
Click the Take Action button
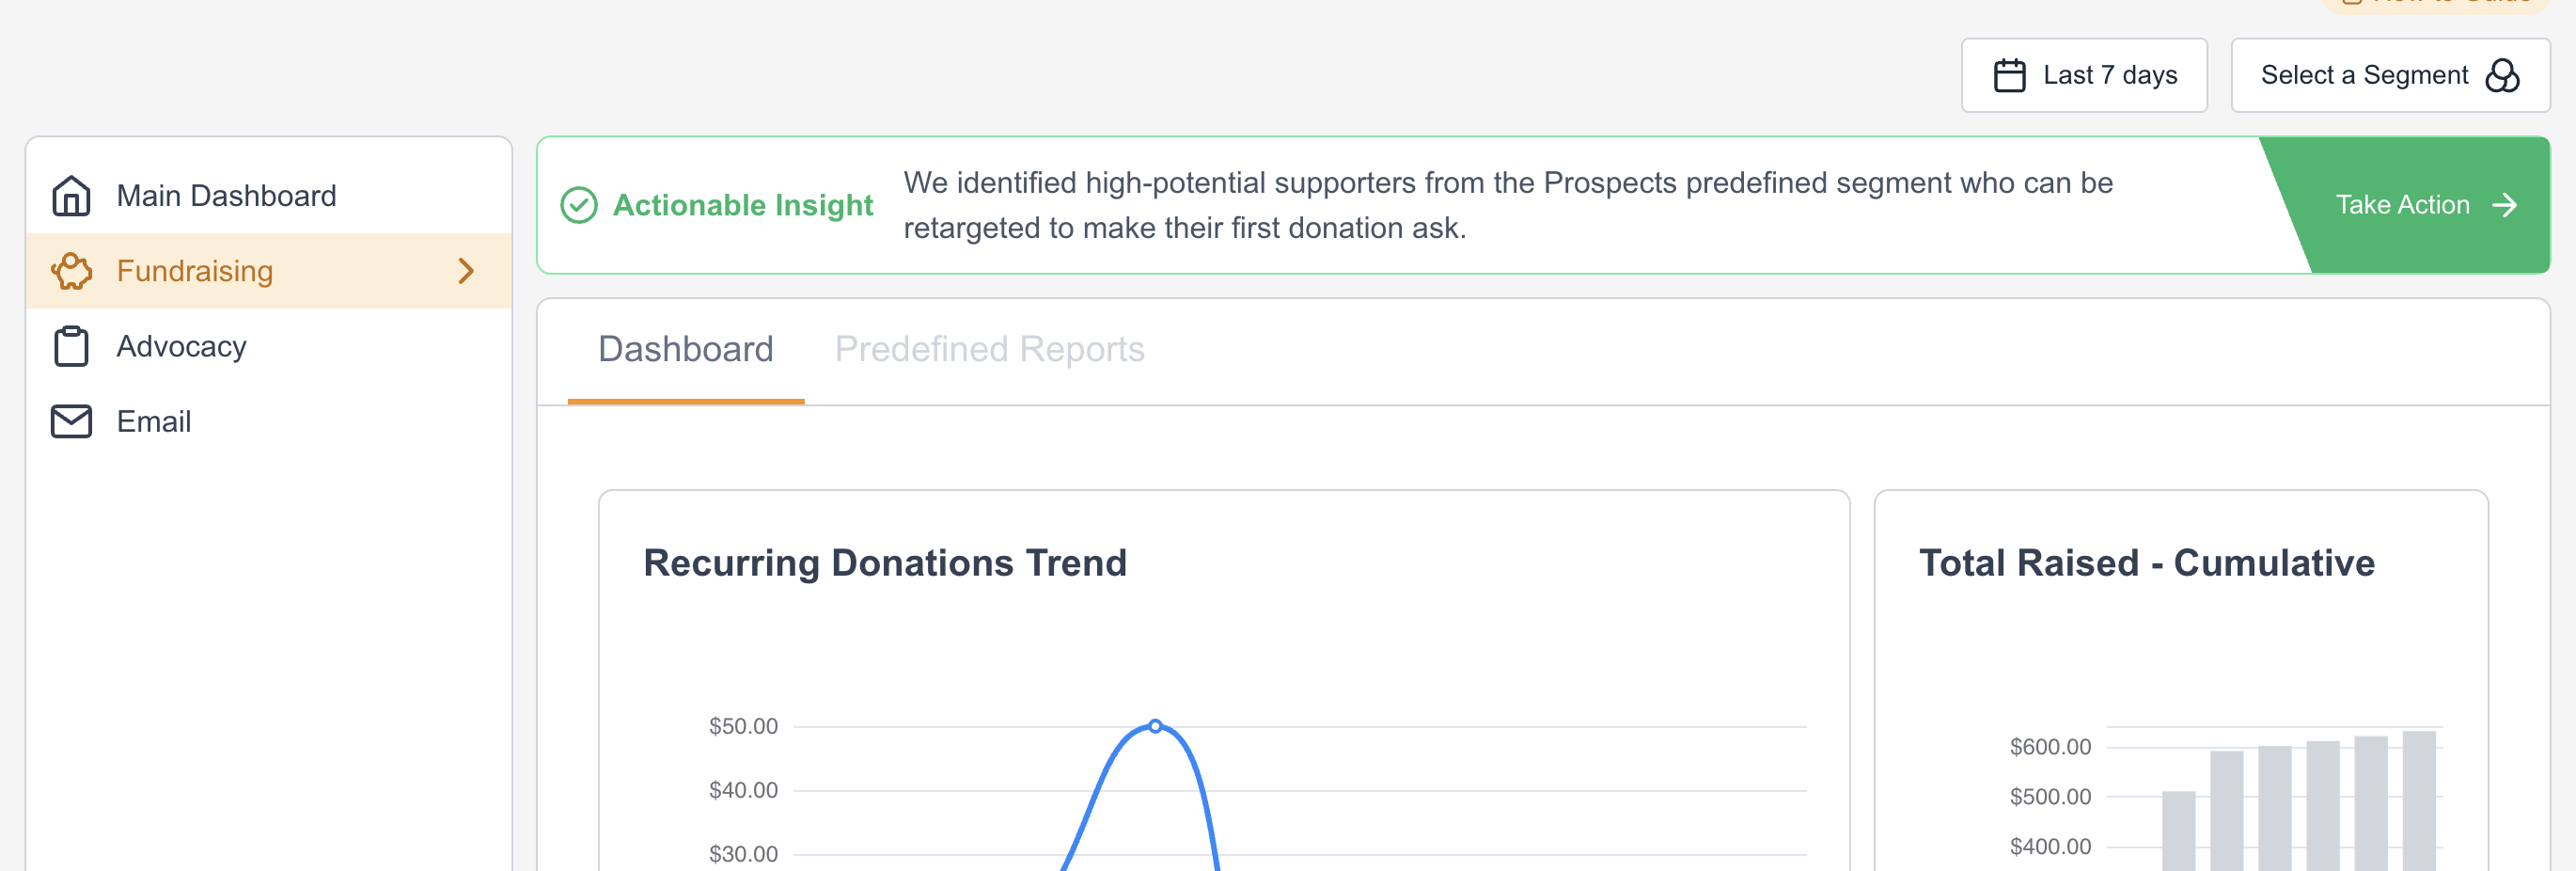point(2425,205)
